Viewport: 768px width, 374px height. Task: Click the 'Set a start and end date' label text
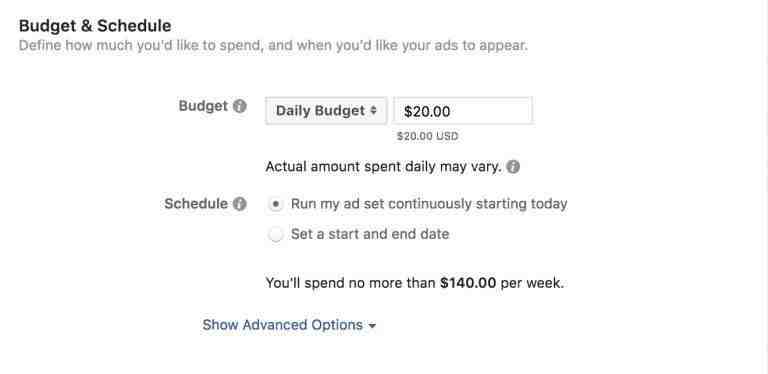[370, 234]
